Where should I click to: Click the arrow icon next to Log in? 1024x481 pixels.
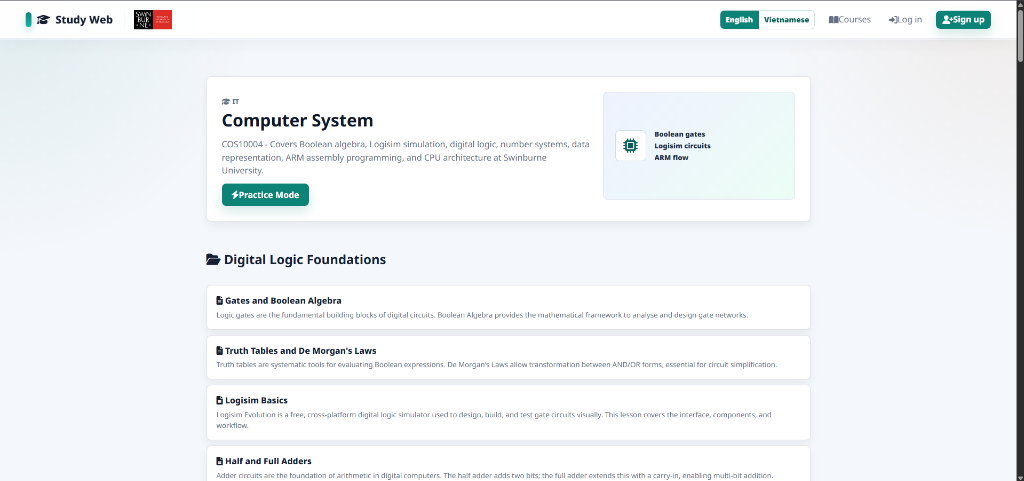click(x=893, y=20)
